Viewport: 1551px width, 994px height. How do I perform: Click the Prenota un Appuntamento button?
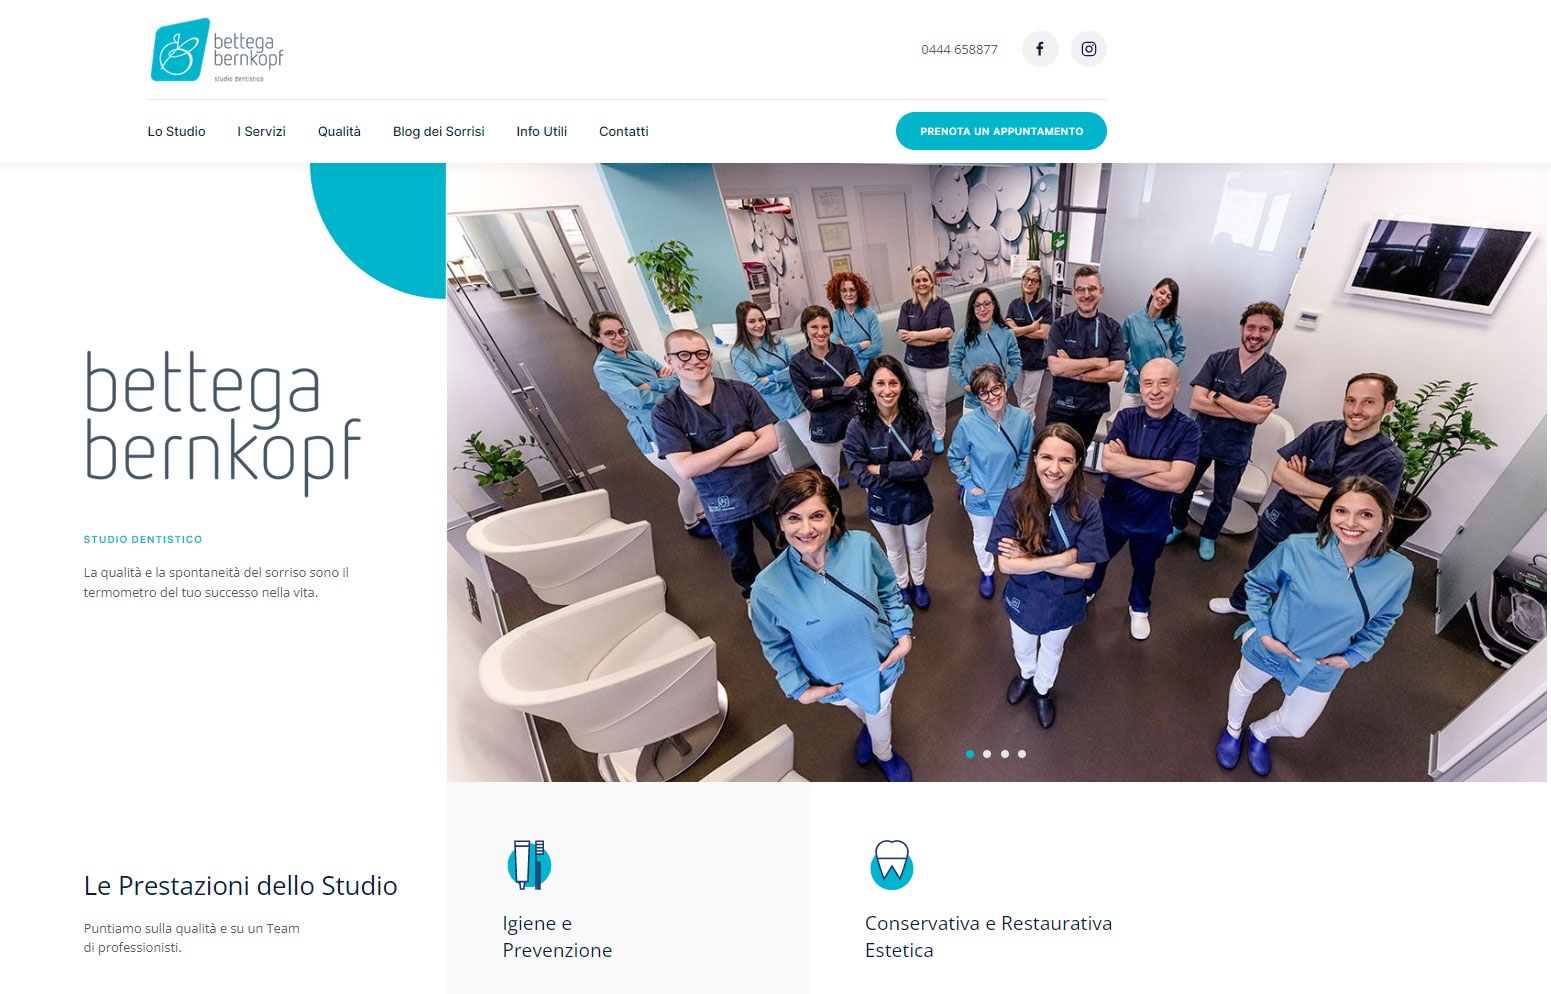1001,131
